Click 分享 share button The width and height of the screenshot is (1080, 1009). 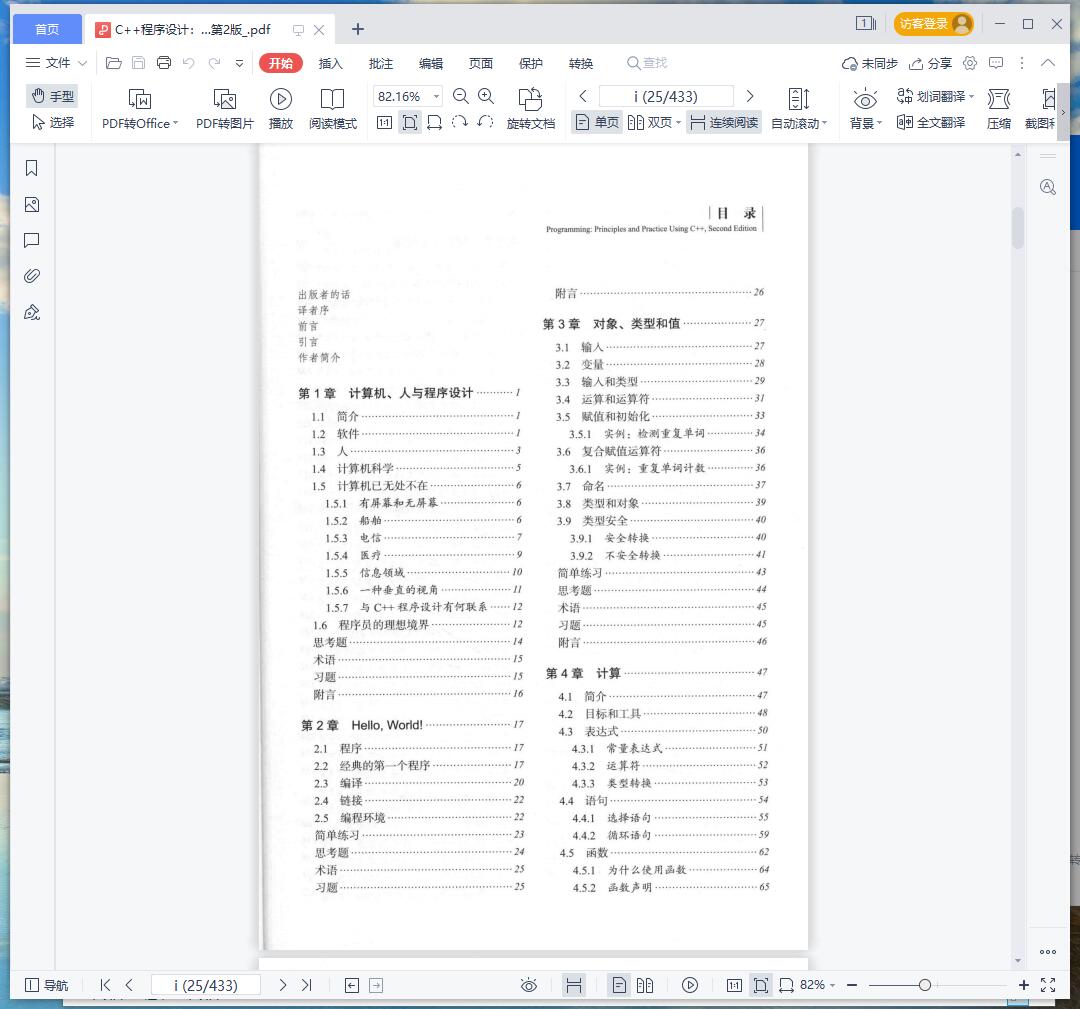pos(931,63)
